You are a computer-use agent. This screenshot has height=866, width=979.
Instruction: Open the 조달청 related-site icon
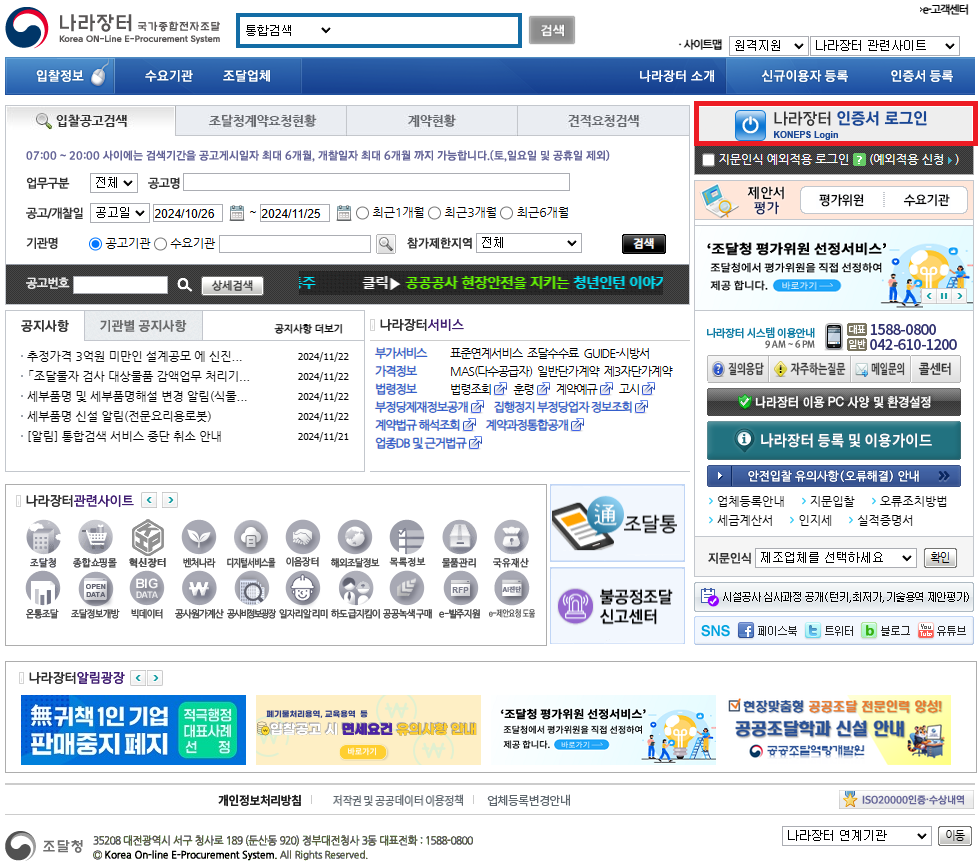tap(43, 538)
